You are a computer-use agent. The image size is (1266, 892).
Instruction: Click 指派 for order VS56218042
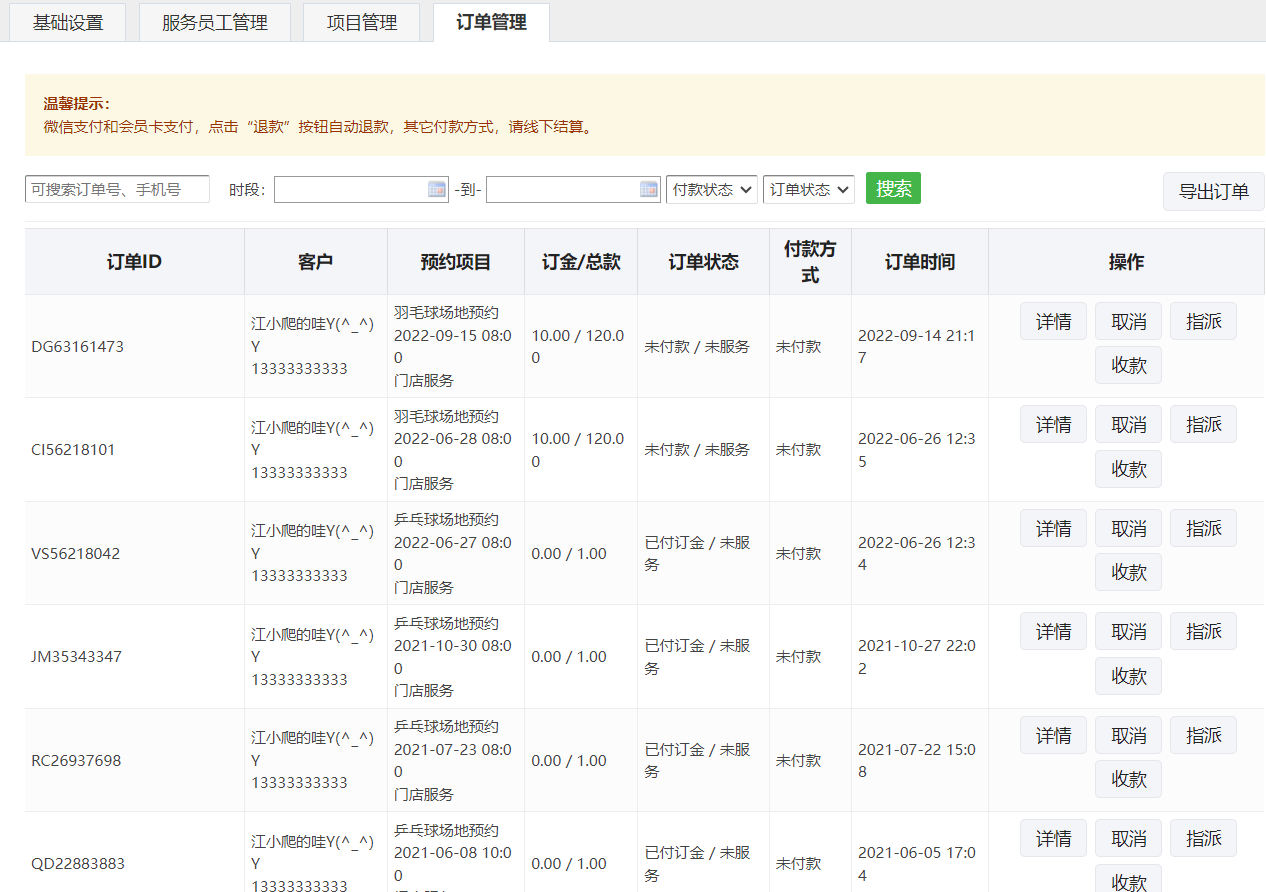[x=1203, y=528]
